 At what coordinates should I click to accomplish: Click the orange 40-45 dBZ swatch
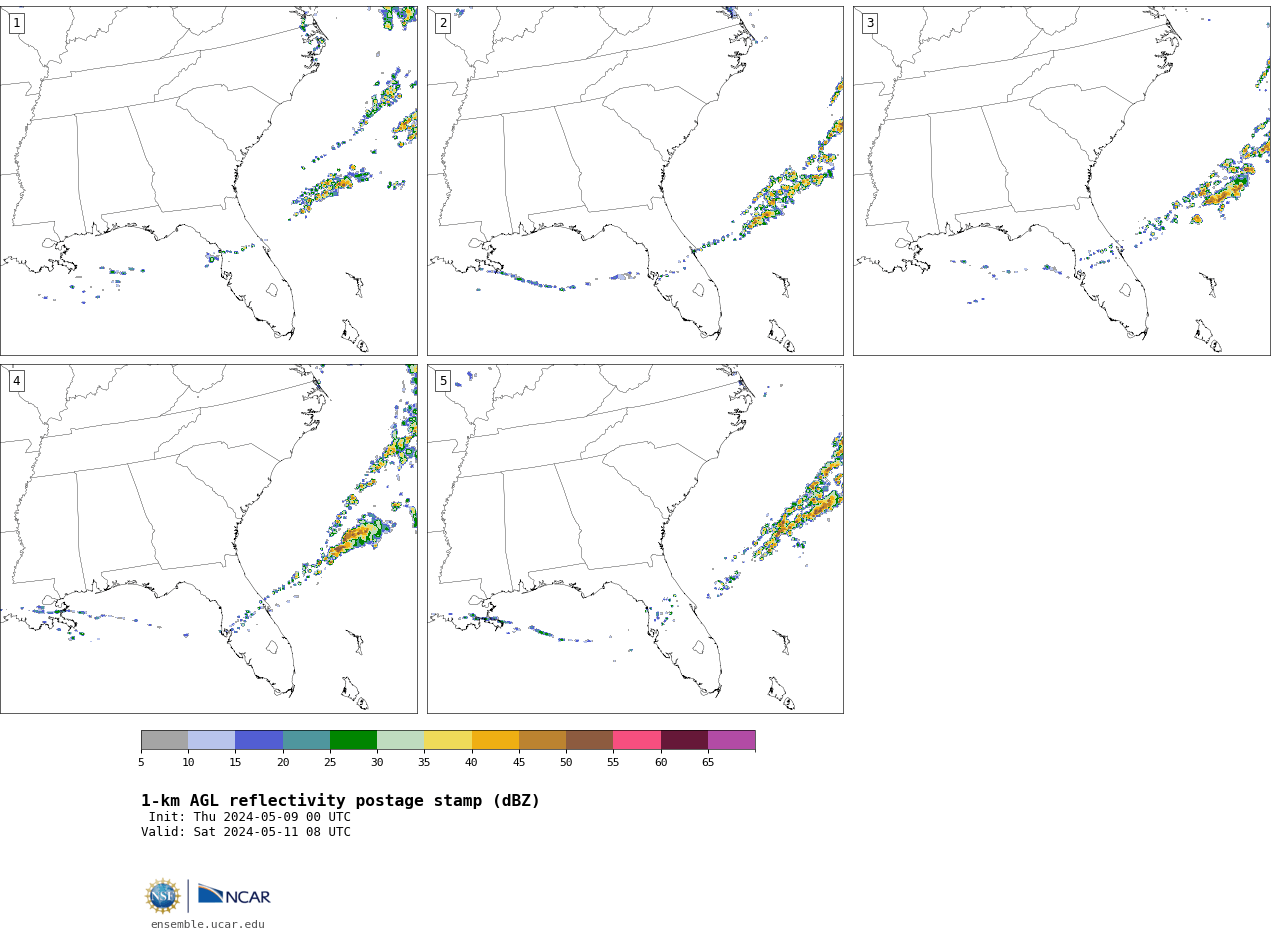click(495, 740)
